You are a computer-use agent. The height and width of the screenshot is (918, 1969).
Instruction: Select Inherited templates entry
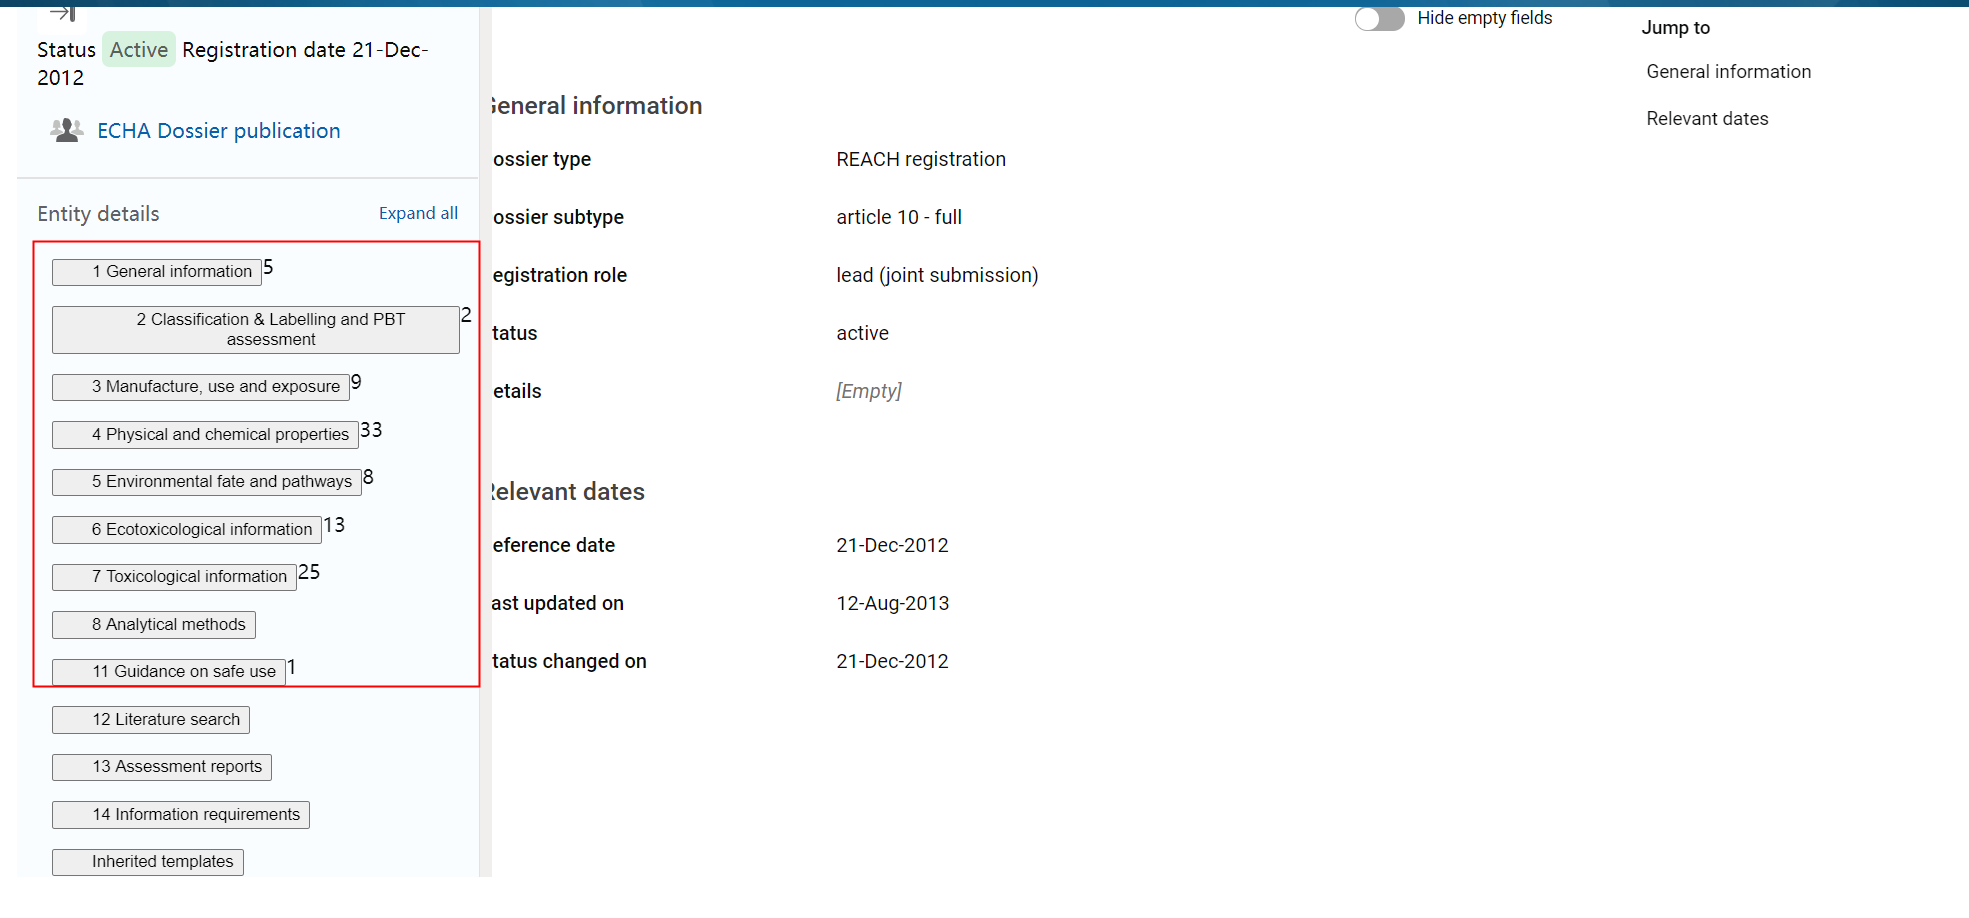coord(148,862)
